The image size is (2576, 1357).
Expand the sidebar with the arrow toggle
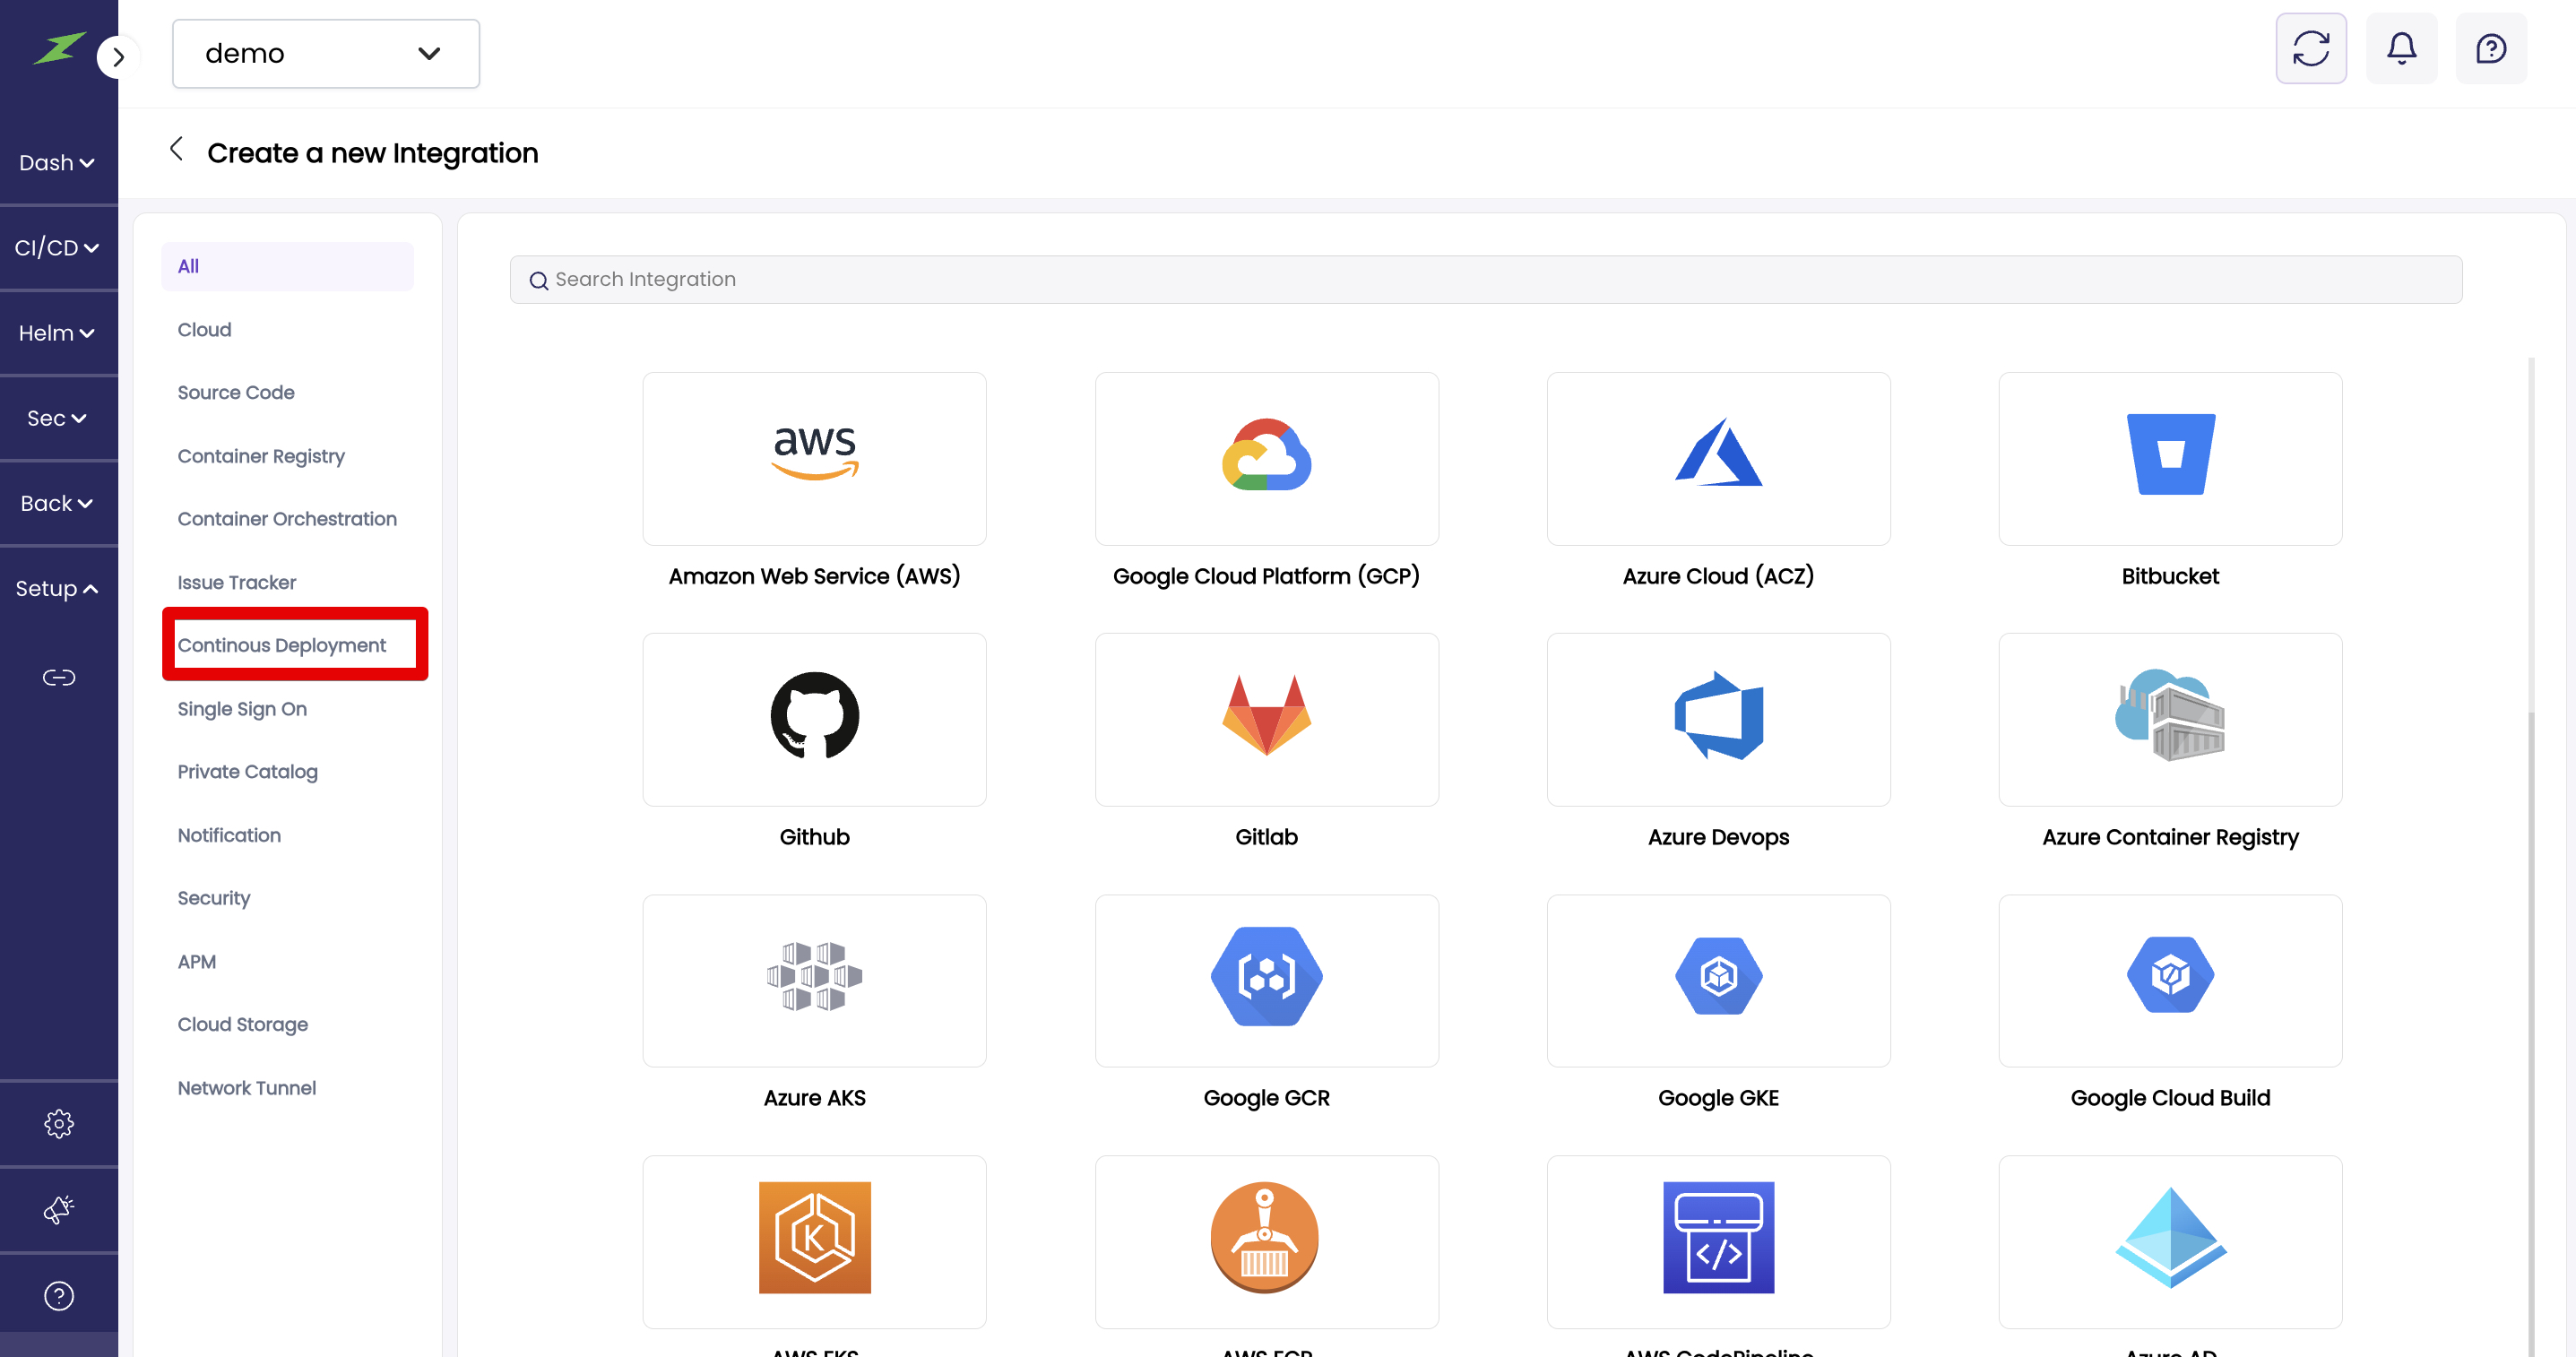pyautogui.click(x=118, y=57)
